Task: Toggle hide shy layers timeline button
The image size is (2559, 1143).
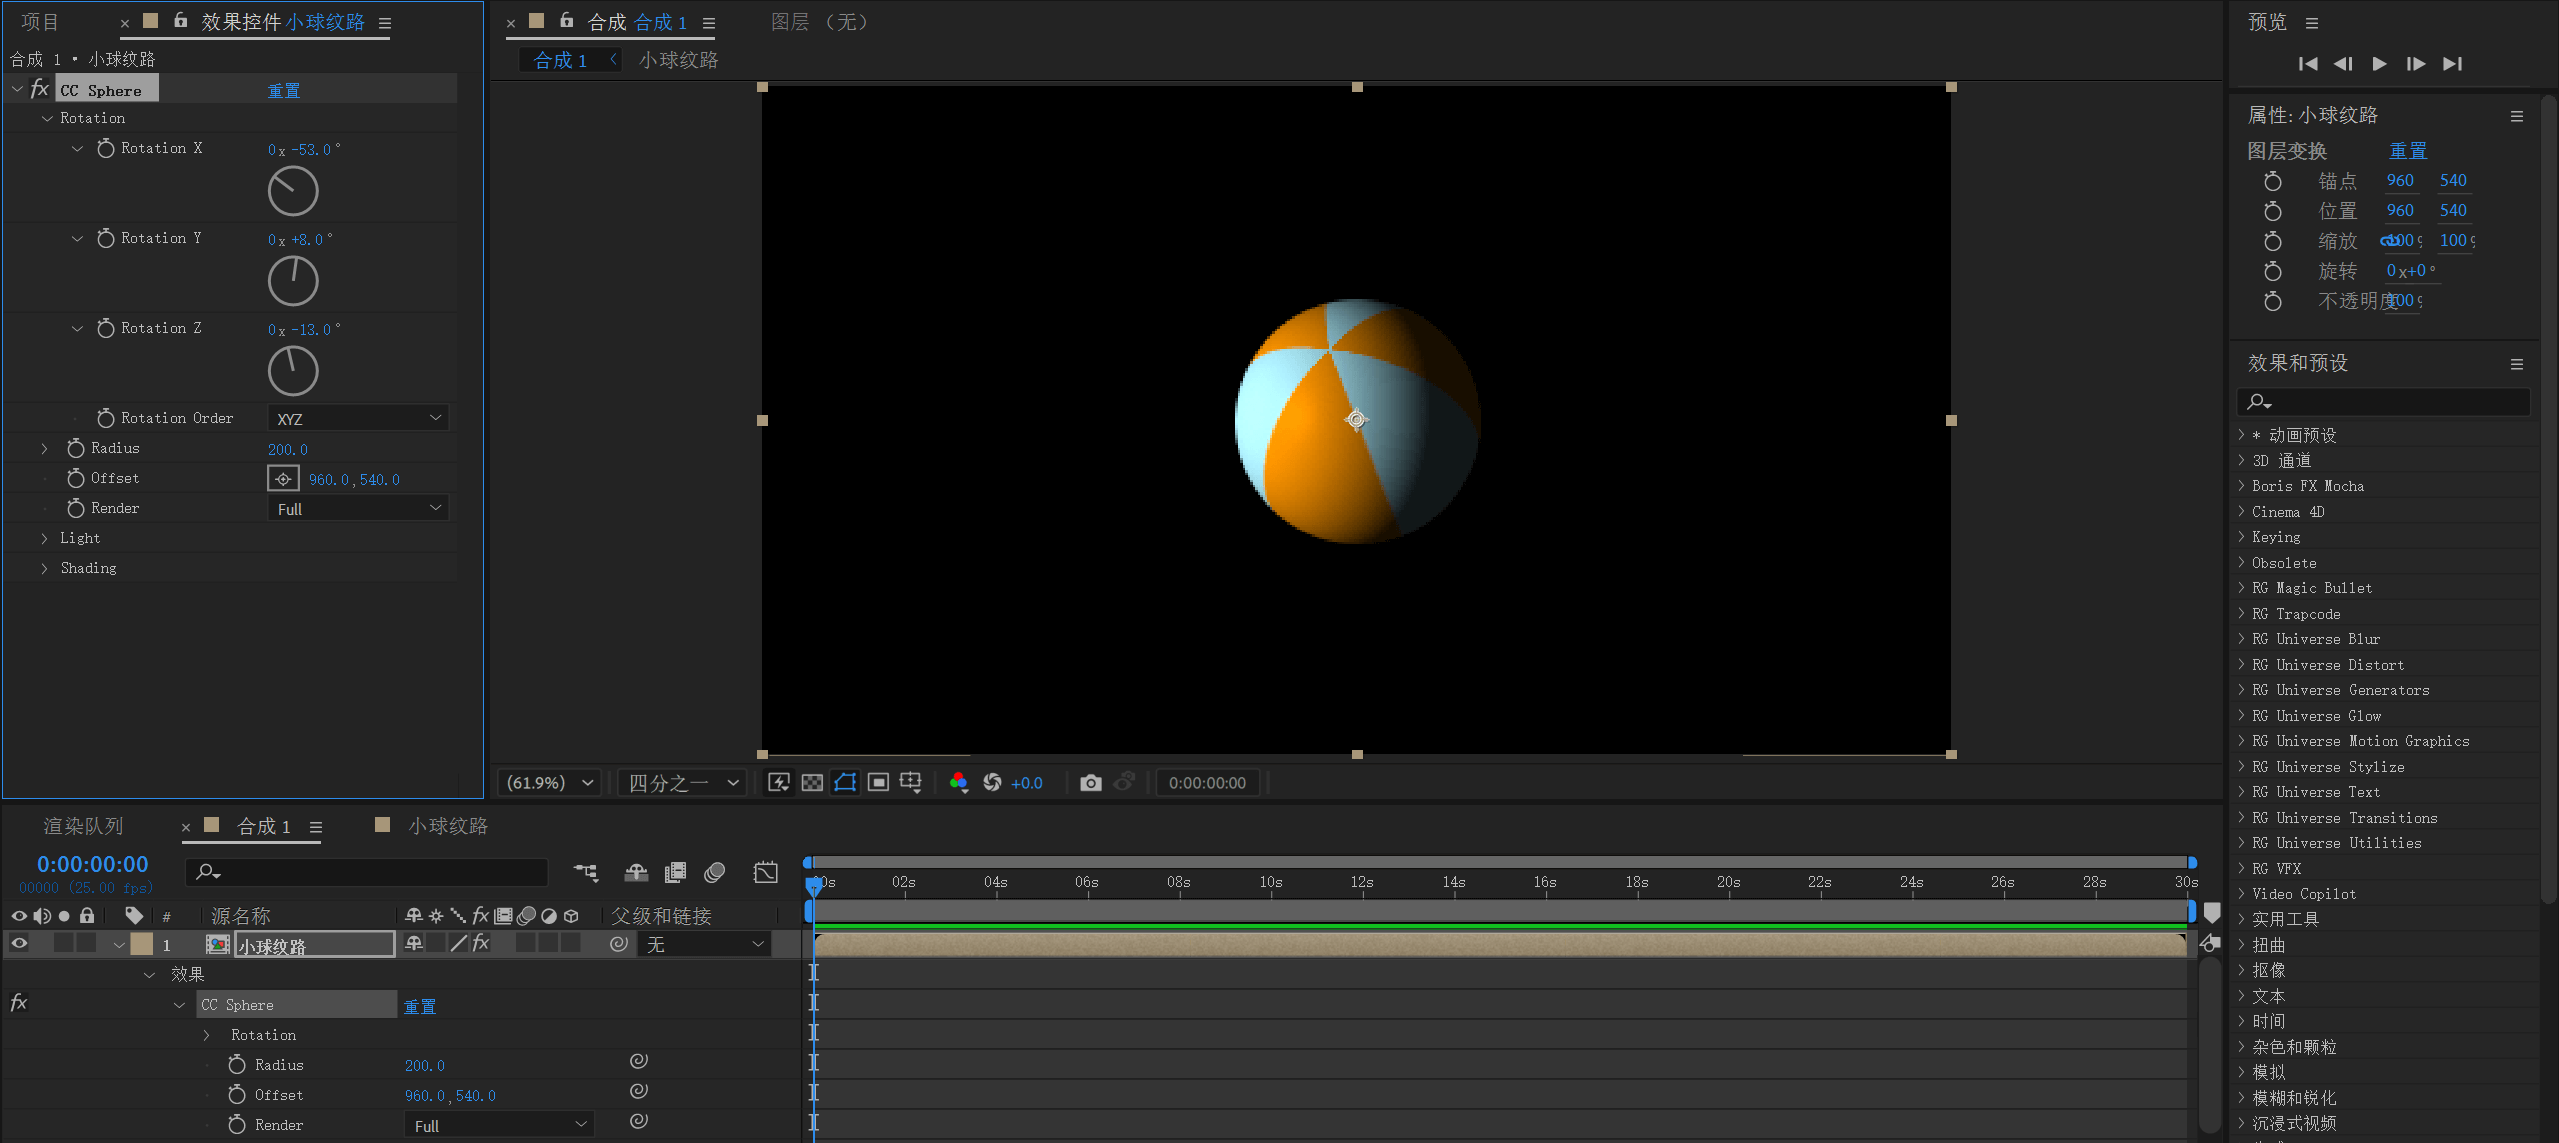Action: [x=636, y=873]
